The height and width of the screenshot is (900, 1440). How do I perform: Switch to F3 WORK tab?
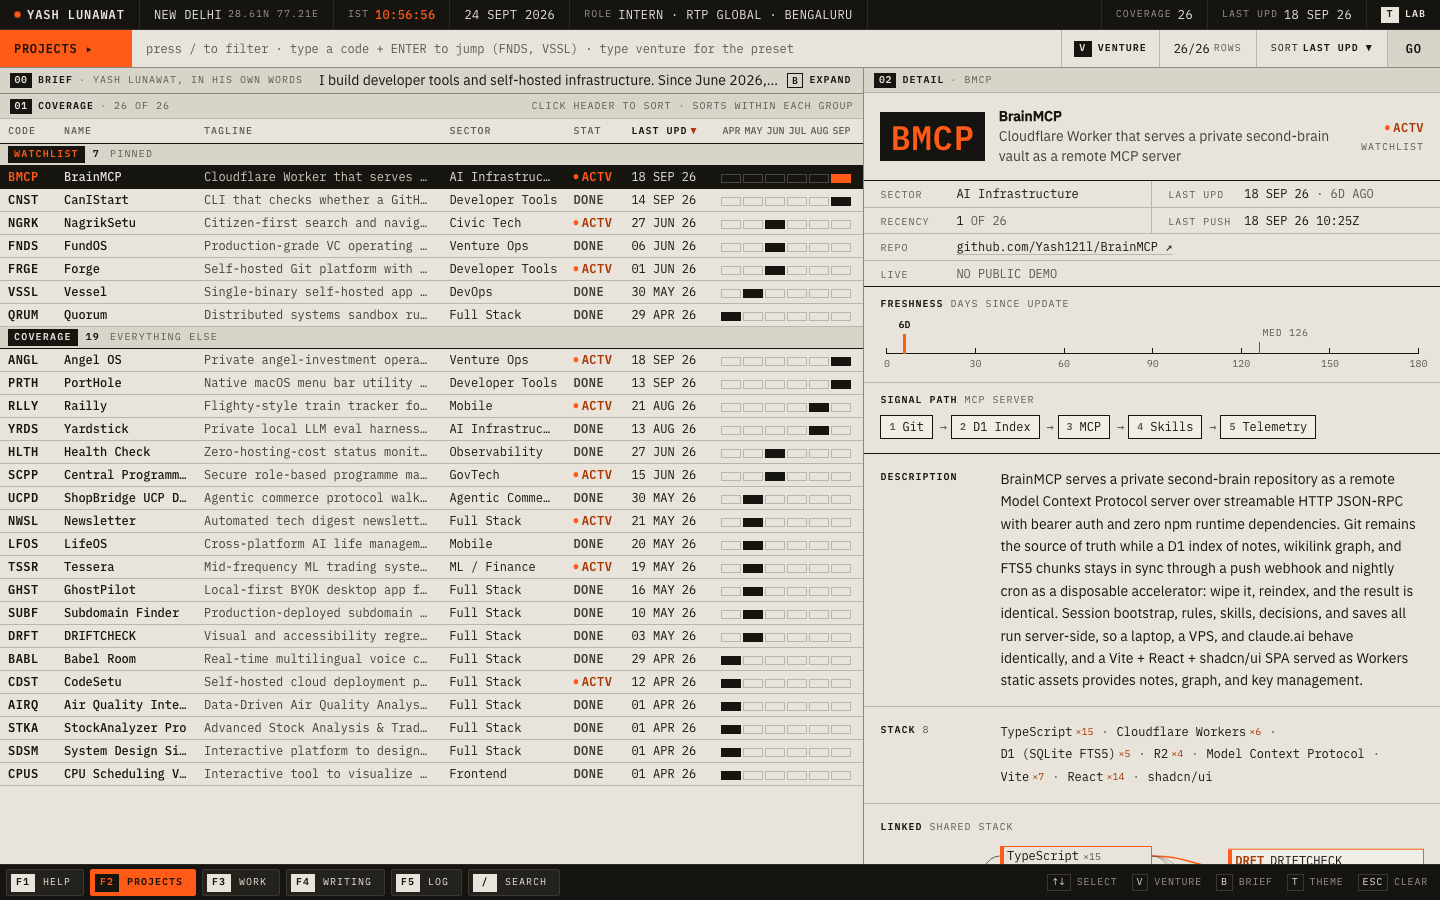tap(241, 882)
